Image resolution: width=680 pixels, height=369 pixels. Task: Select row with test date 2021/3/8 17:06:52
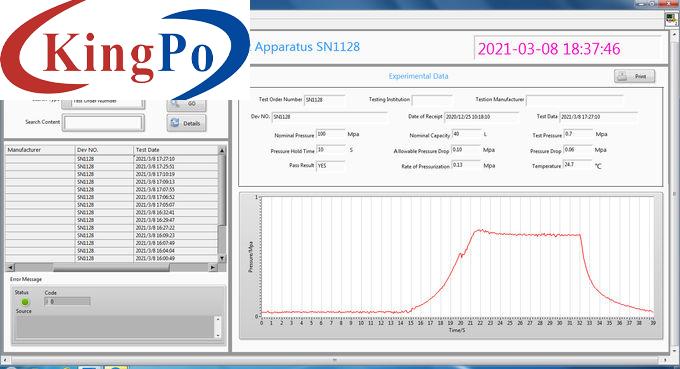pos(111,197)
